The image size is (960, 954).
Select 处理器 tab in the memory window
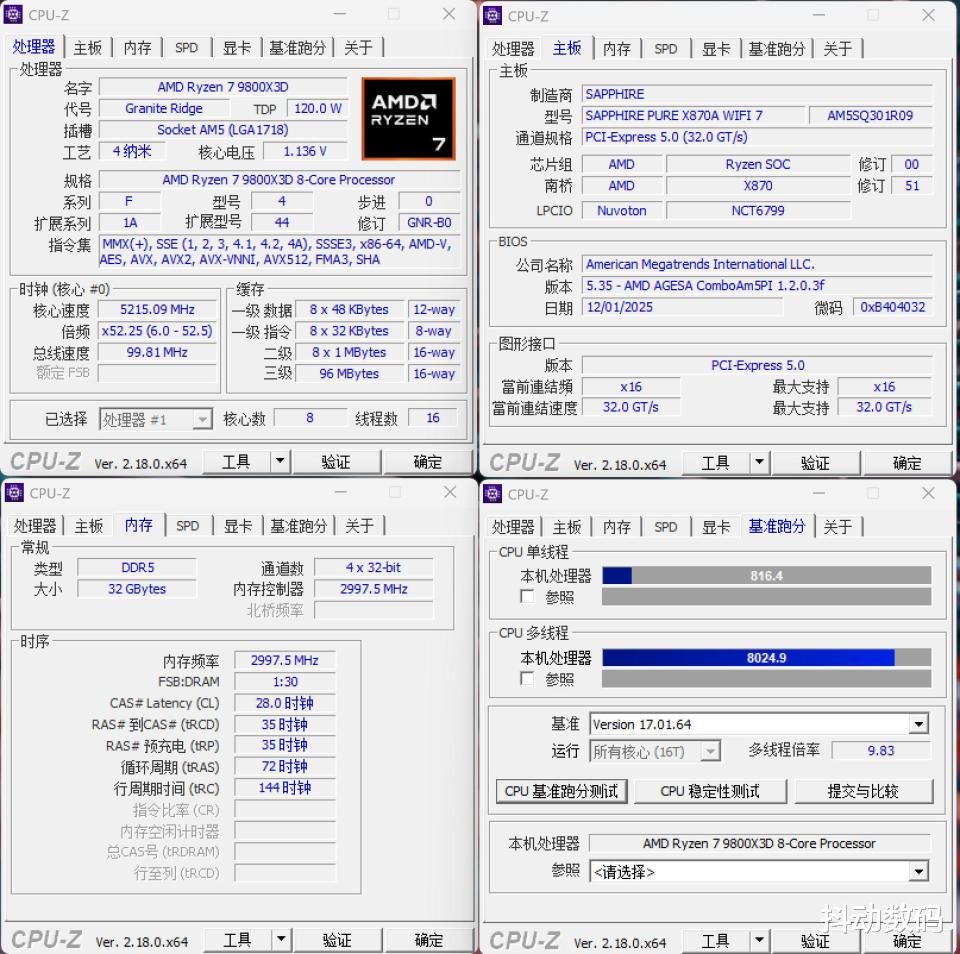point(35,526)
